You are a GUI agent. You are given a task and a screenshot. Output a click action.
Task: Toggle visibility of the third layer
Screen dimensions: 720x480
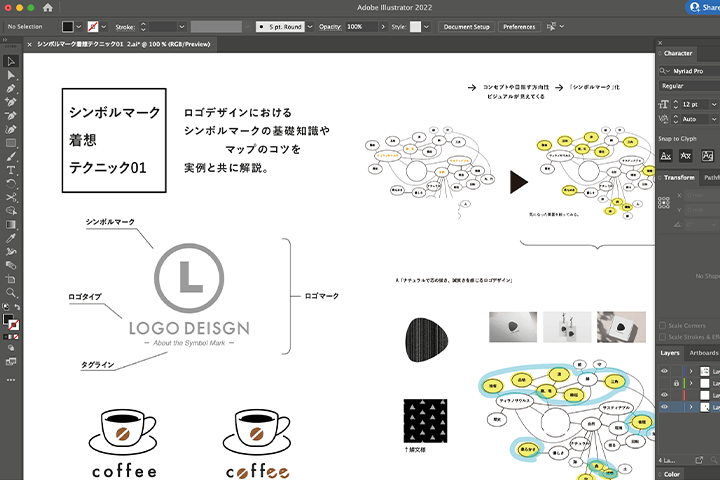coord(664,395)
